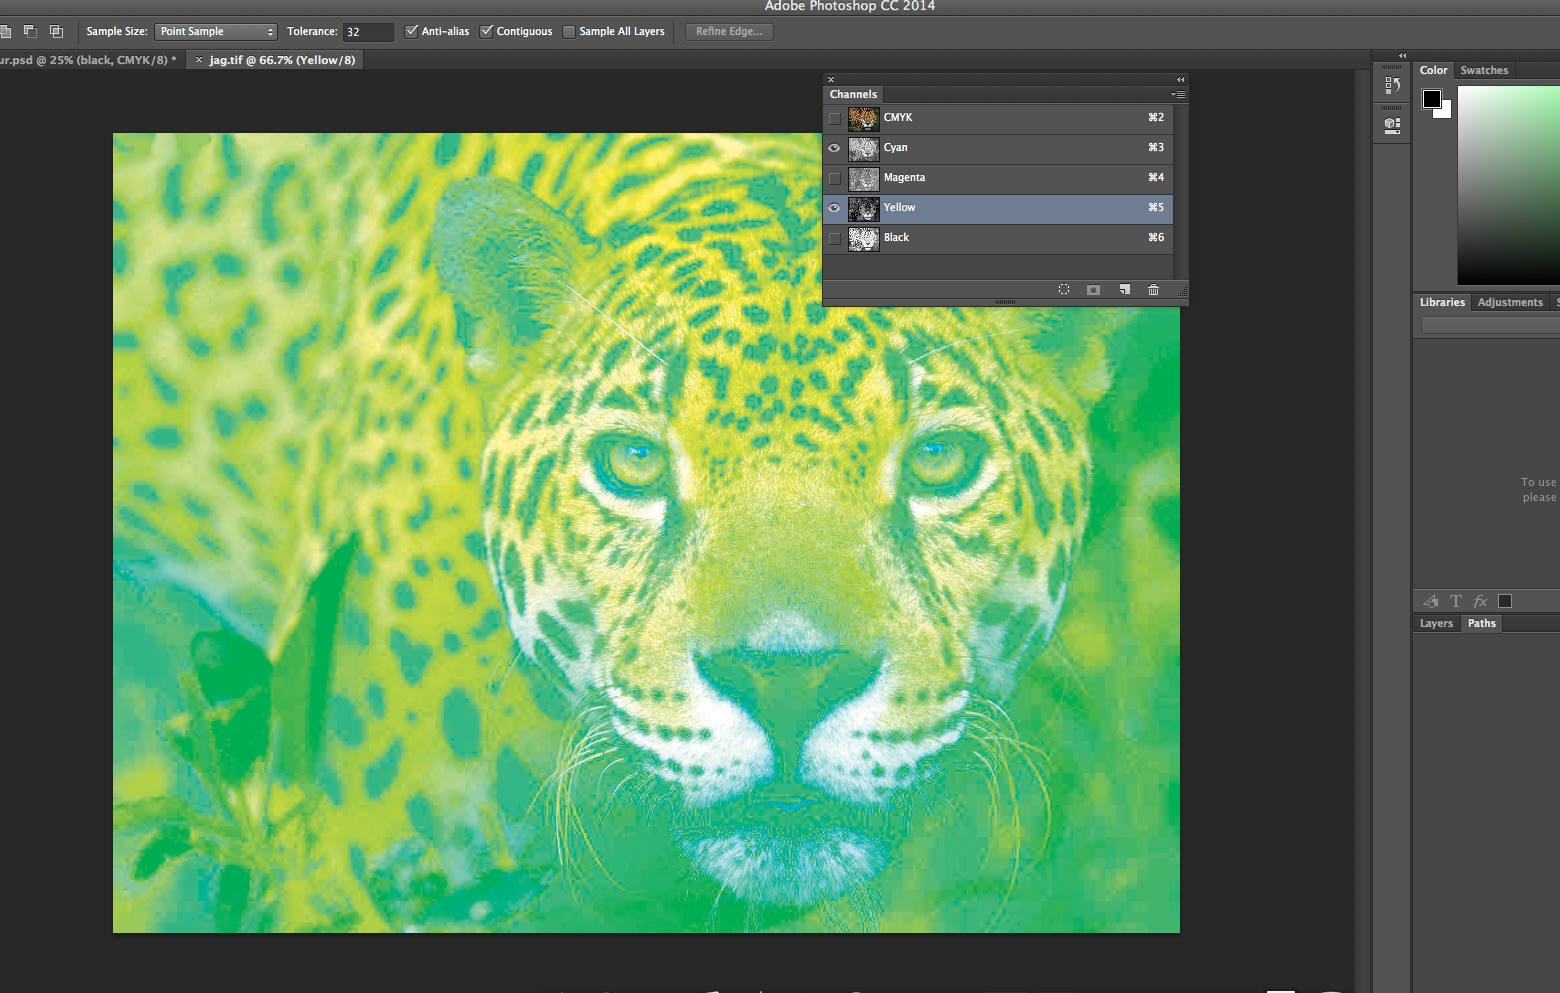Select the Layers tab
The width and height of the screenshot is (1560, 993).
[x=1436, y=622]
